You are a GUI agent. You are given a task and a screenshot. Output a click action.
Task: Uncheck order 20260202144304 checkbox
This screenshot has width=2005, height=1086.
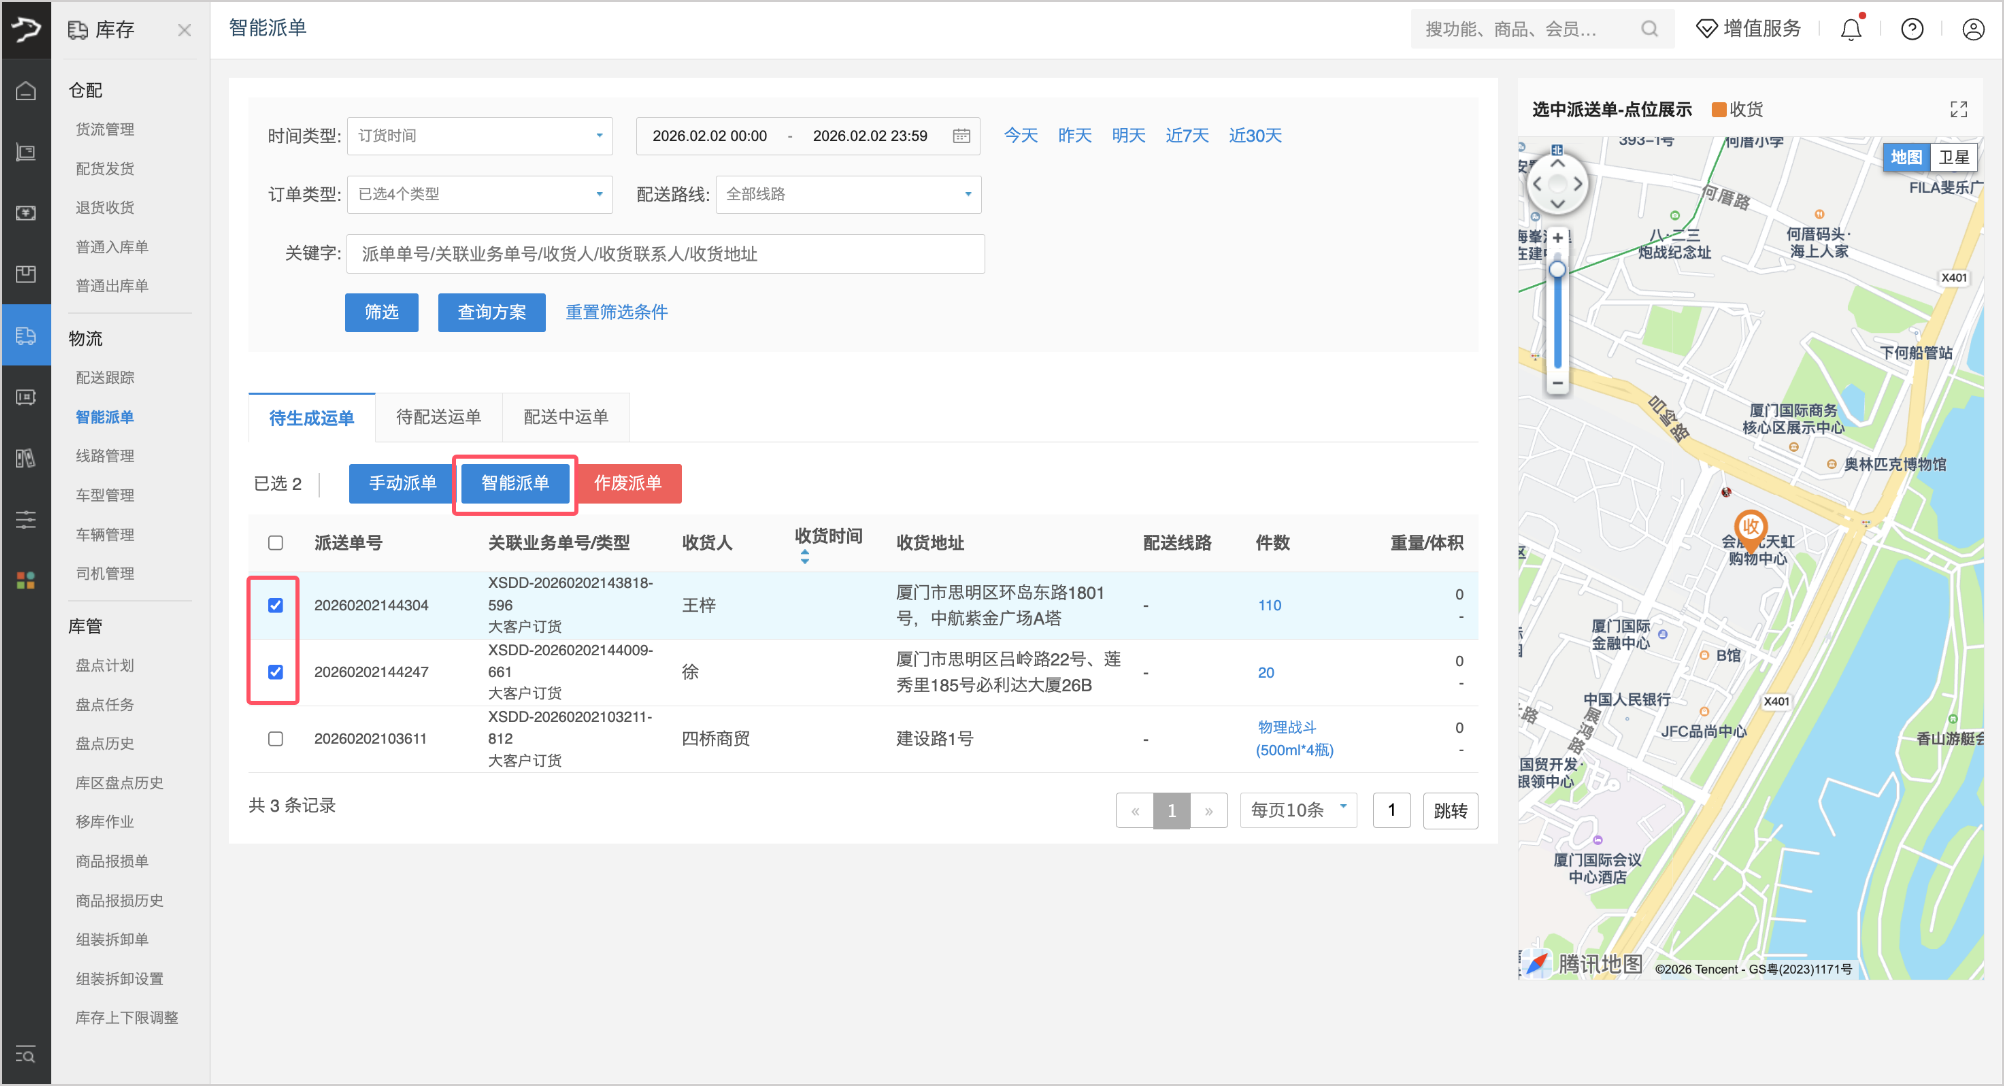coord(276,605)
